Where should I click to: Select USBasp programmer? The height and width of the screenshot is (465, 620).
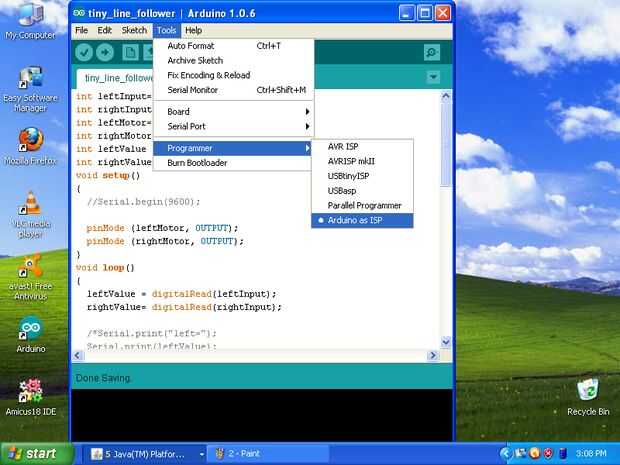(362, 191)
